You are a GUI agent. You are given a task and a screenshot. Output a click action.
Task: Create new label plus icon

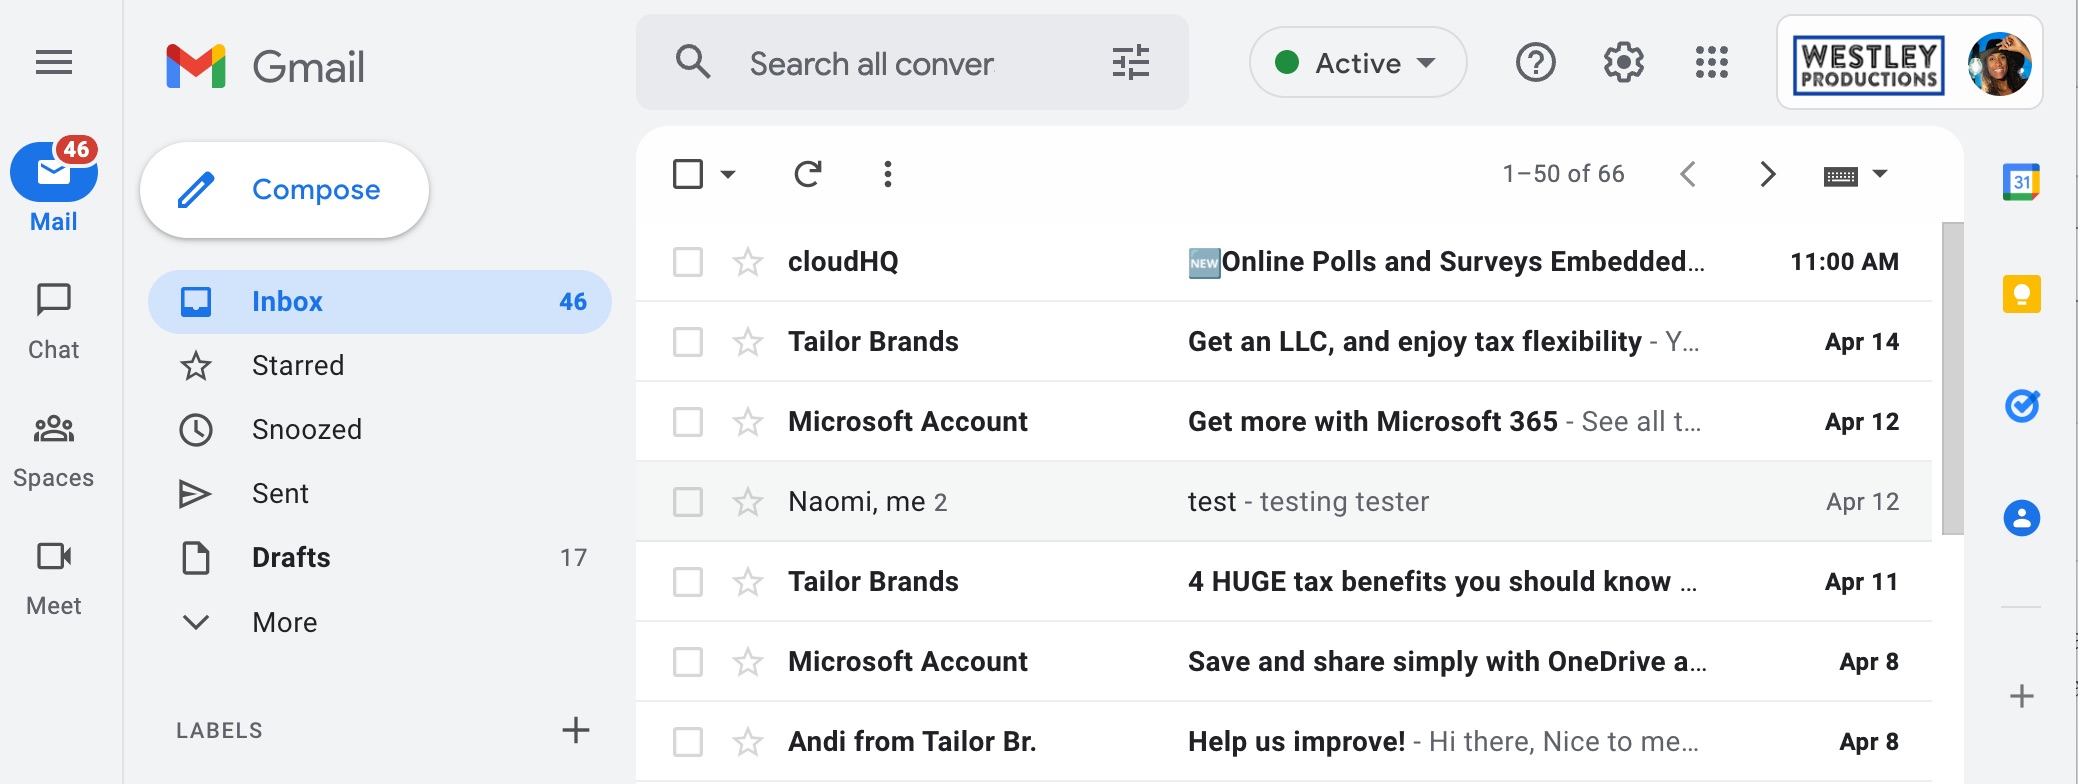(575, 730)
